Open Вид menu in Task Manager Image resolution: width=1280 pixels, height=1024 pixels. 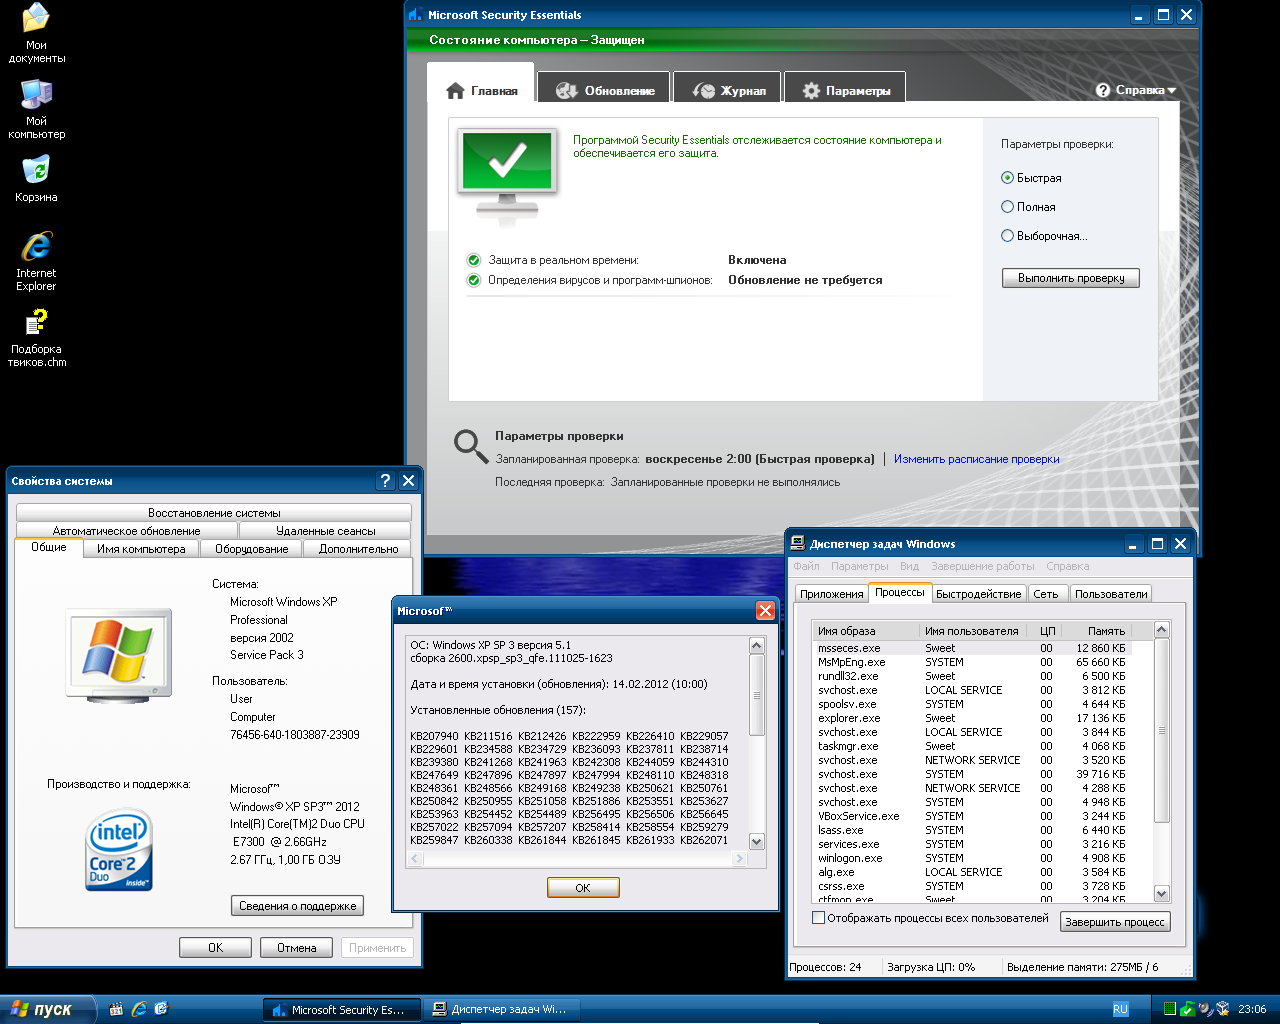coord(909,566)
